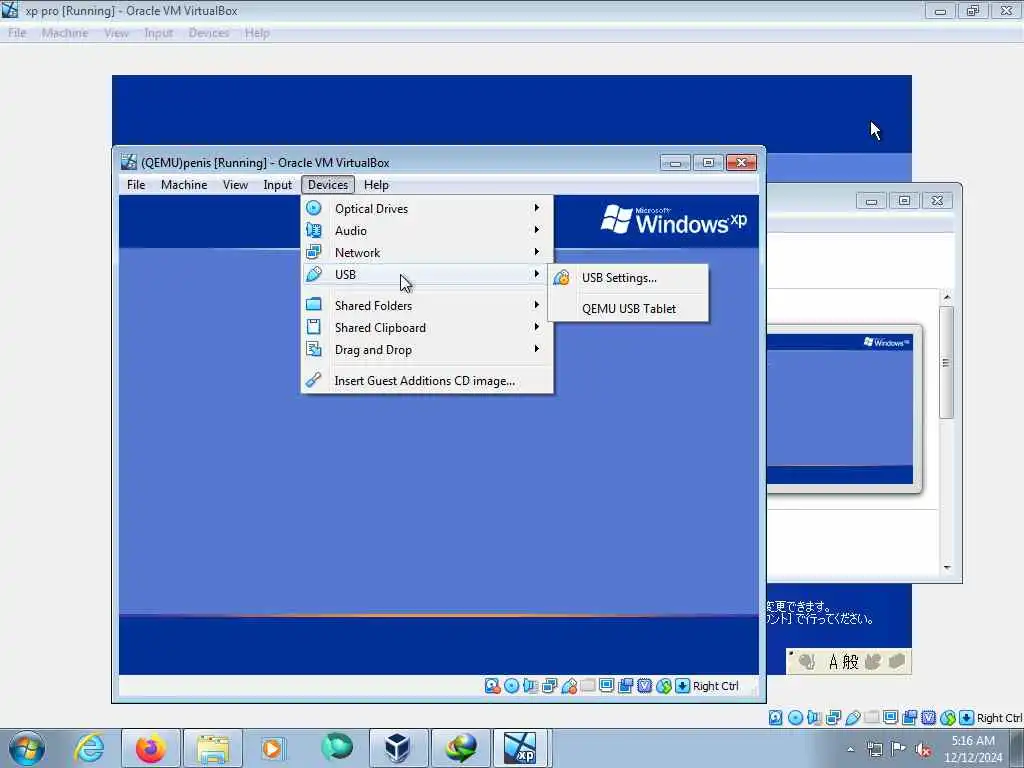This screenshot has height=768, width=1024.
Task: Select the QEMU USB Tablet device
Action: 628,308
